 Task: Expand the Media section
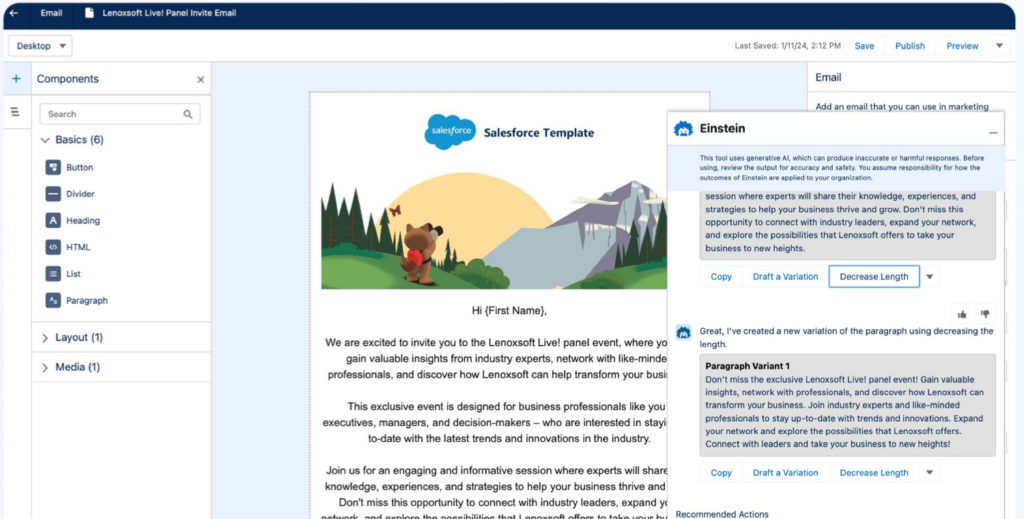click(45, 368)
